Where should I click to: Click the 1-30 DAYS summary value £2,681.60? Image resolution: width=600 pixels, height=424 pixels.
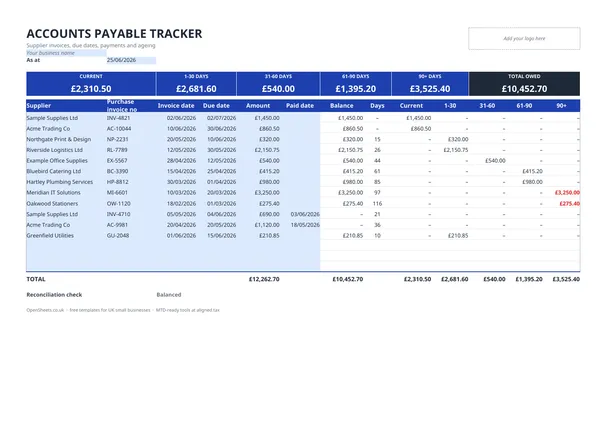click(196, 89)
